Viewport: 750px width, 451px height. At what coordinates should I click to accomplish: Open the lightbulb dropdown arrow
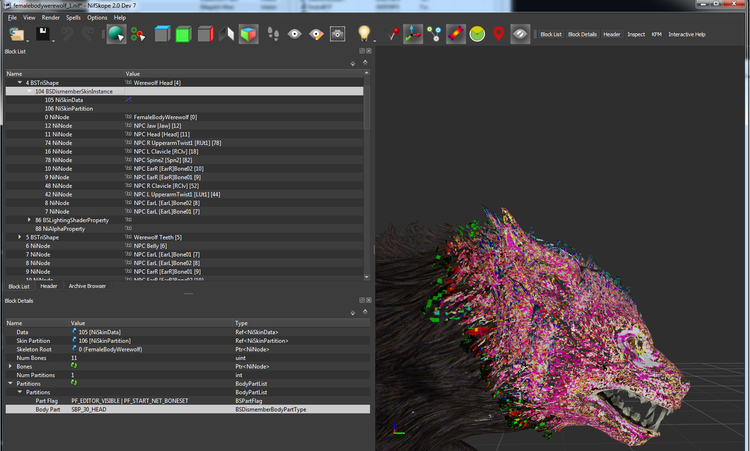point(375,41)
